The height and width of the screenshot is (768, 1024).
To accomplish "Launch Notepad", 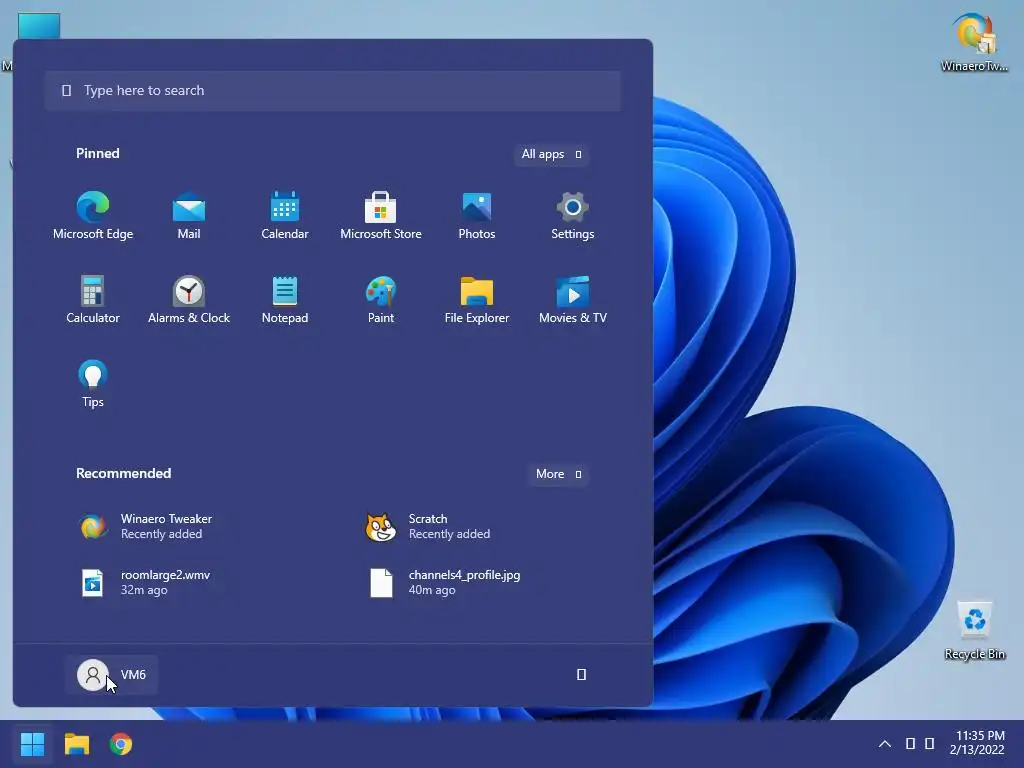I will click(285, 300).
